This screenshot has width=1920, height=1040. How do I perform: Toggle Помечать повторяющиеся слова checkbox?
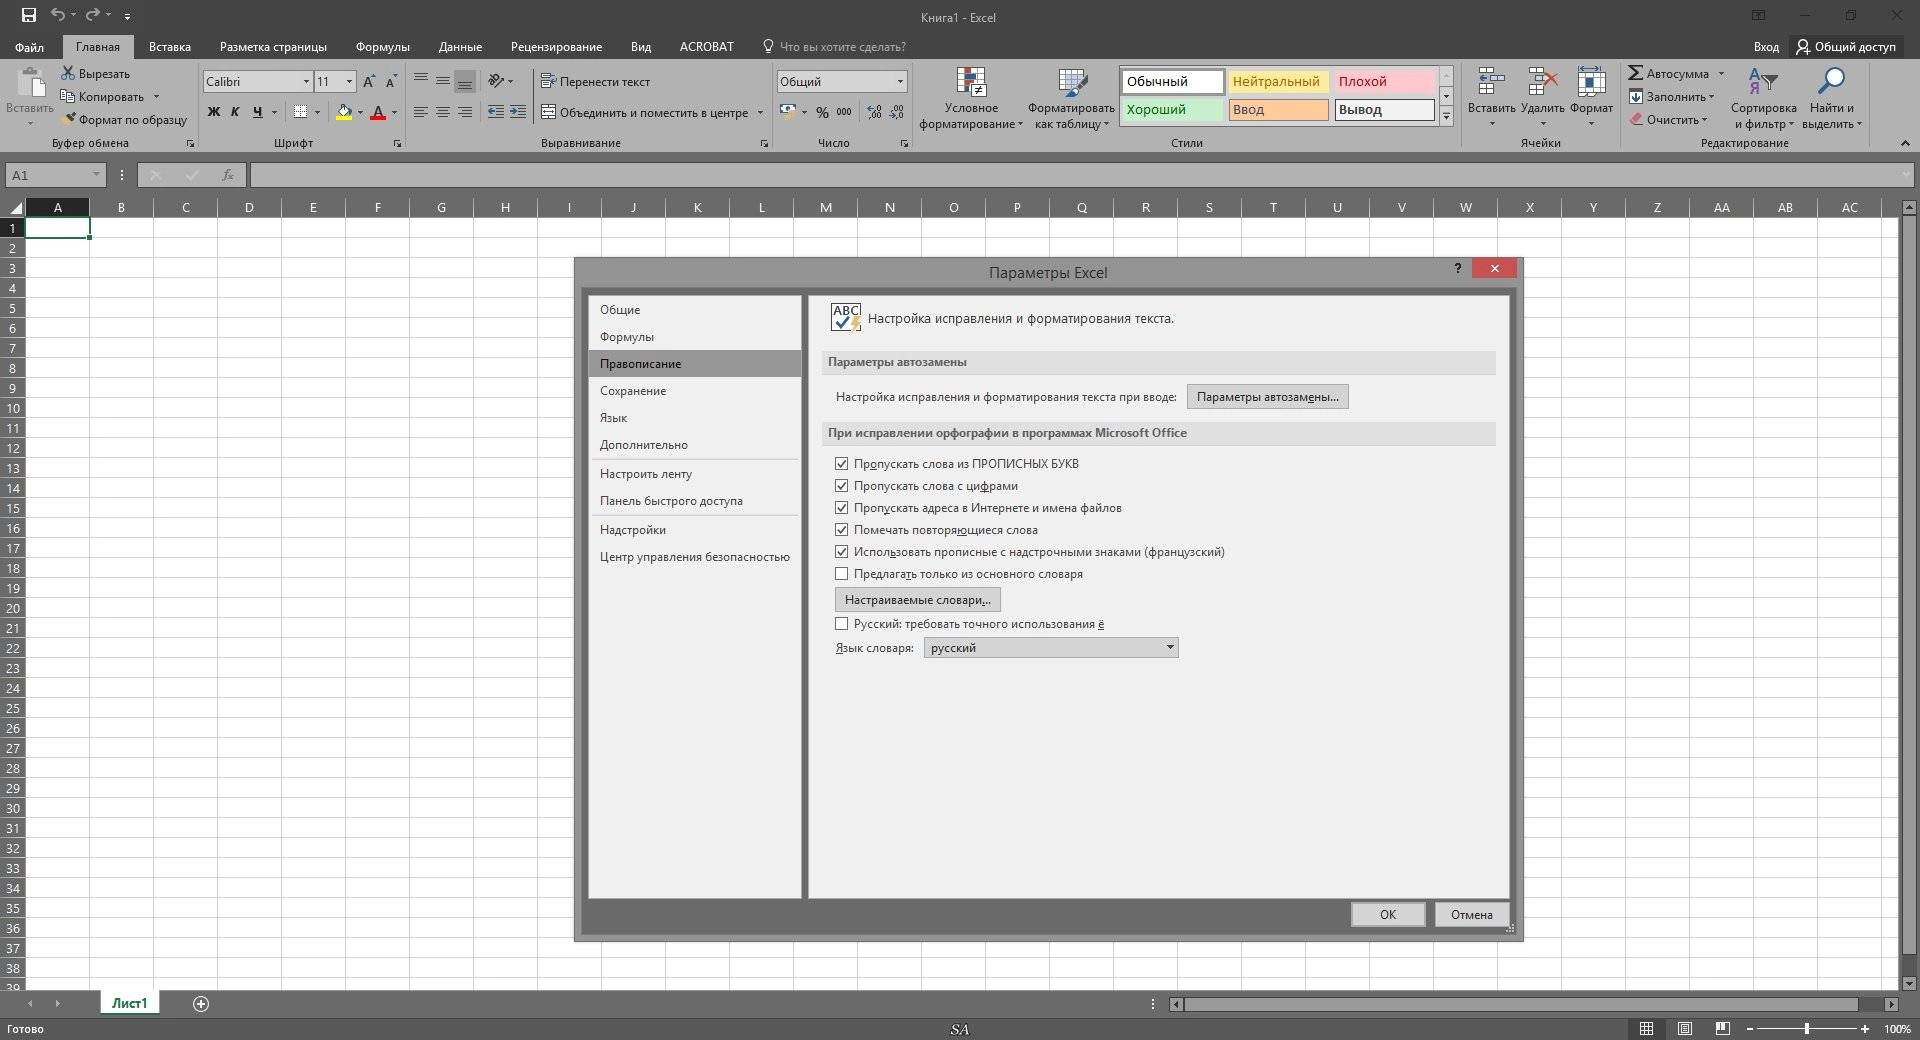(841, 530)
